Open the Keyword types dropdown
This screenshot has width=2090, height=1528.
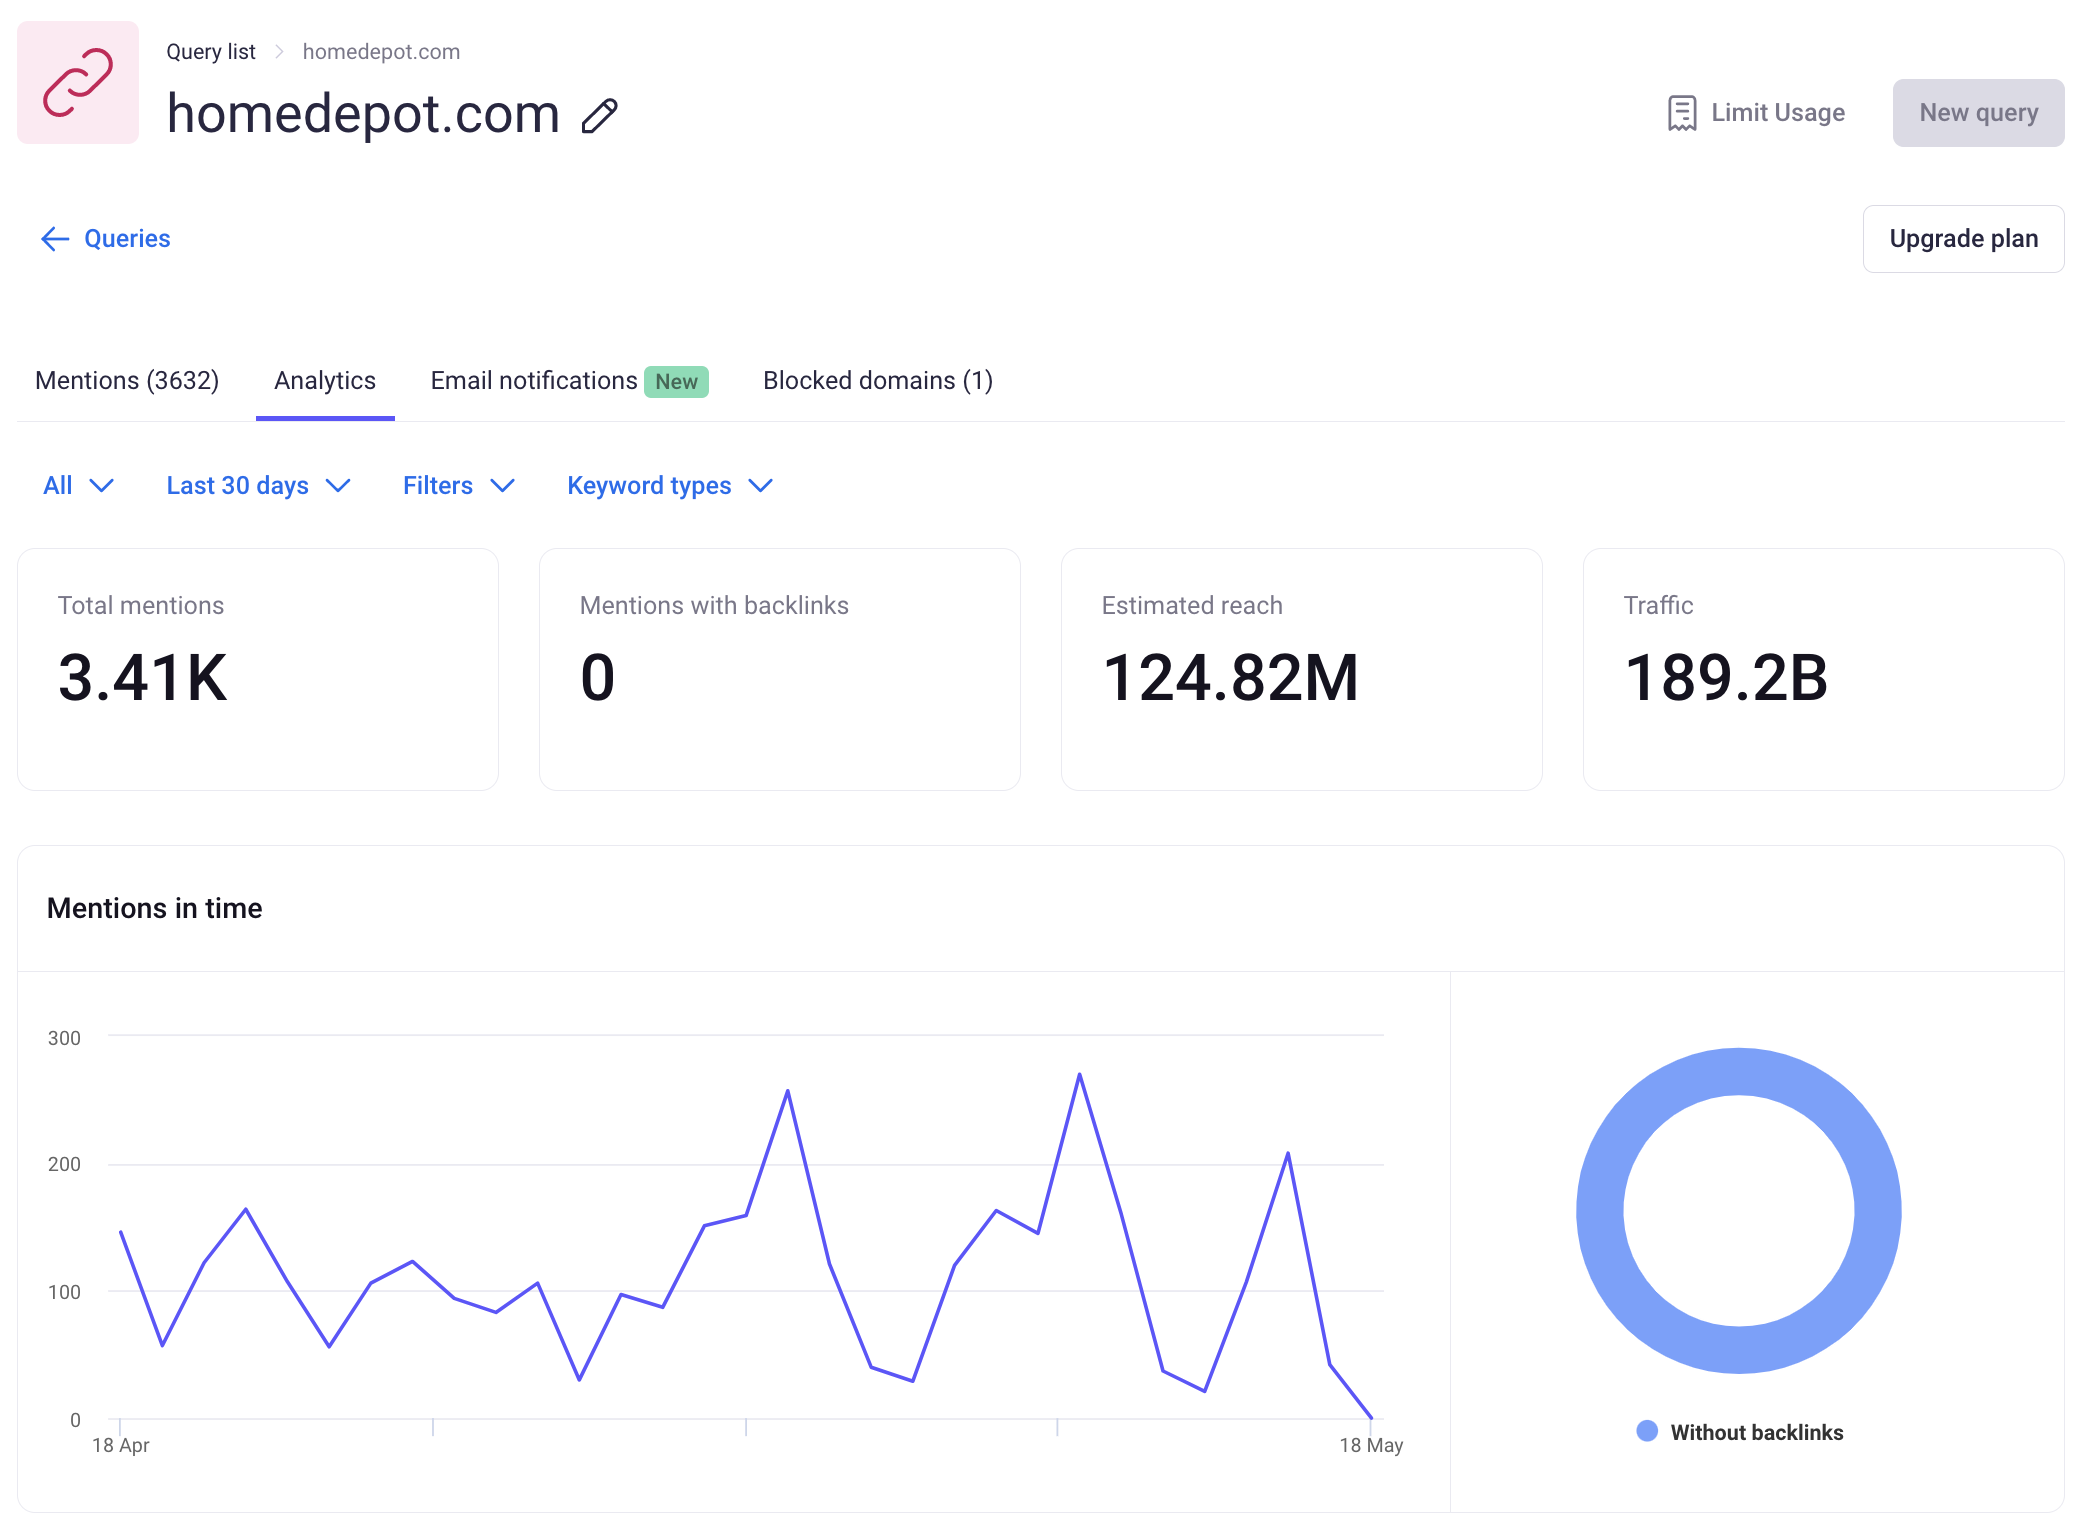click(670, 486)
